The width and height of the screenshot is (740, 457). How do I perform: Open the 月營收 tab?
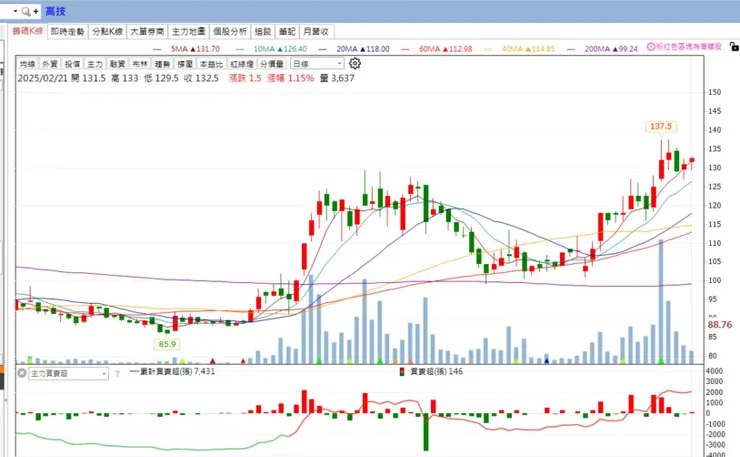tap(316, 32)
